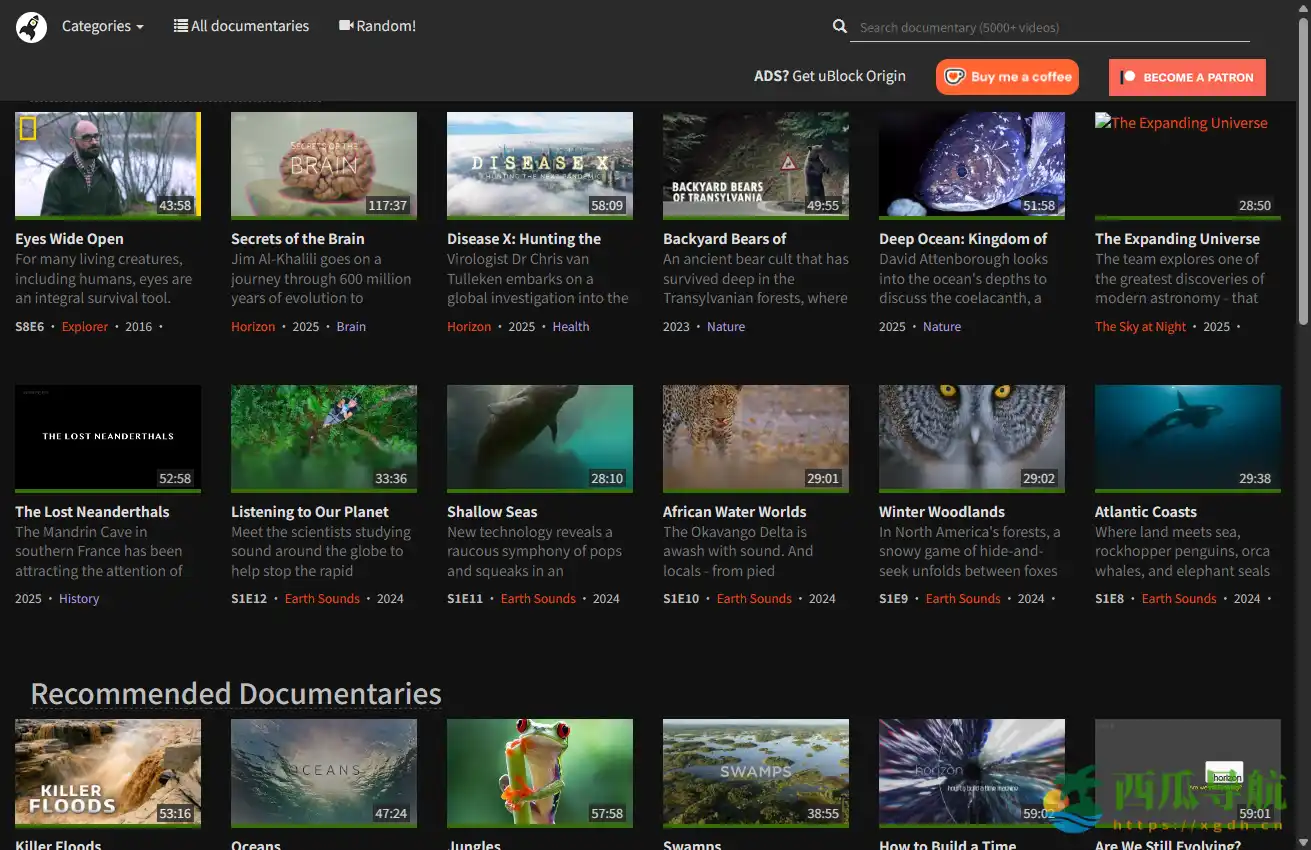Click the Patreon logo icon
The image size is (1311, 850).
click(x=1128, y=77)
